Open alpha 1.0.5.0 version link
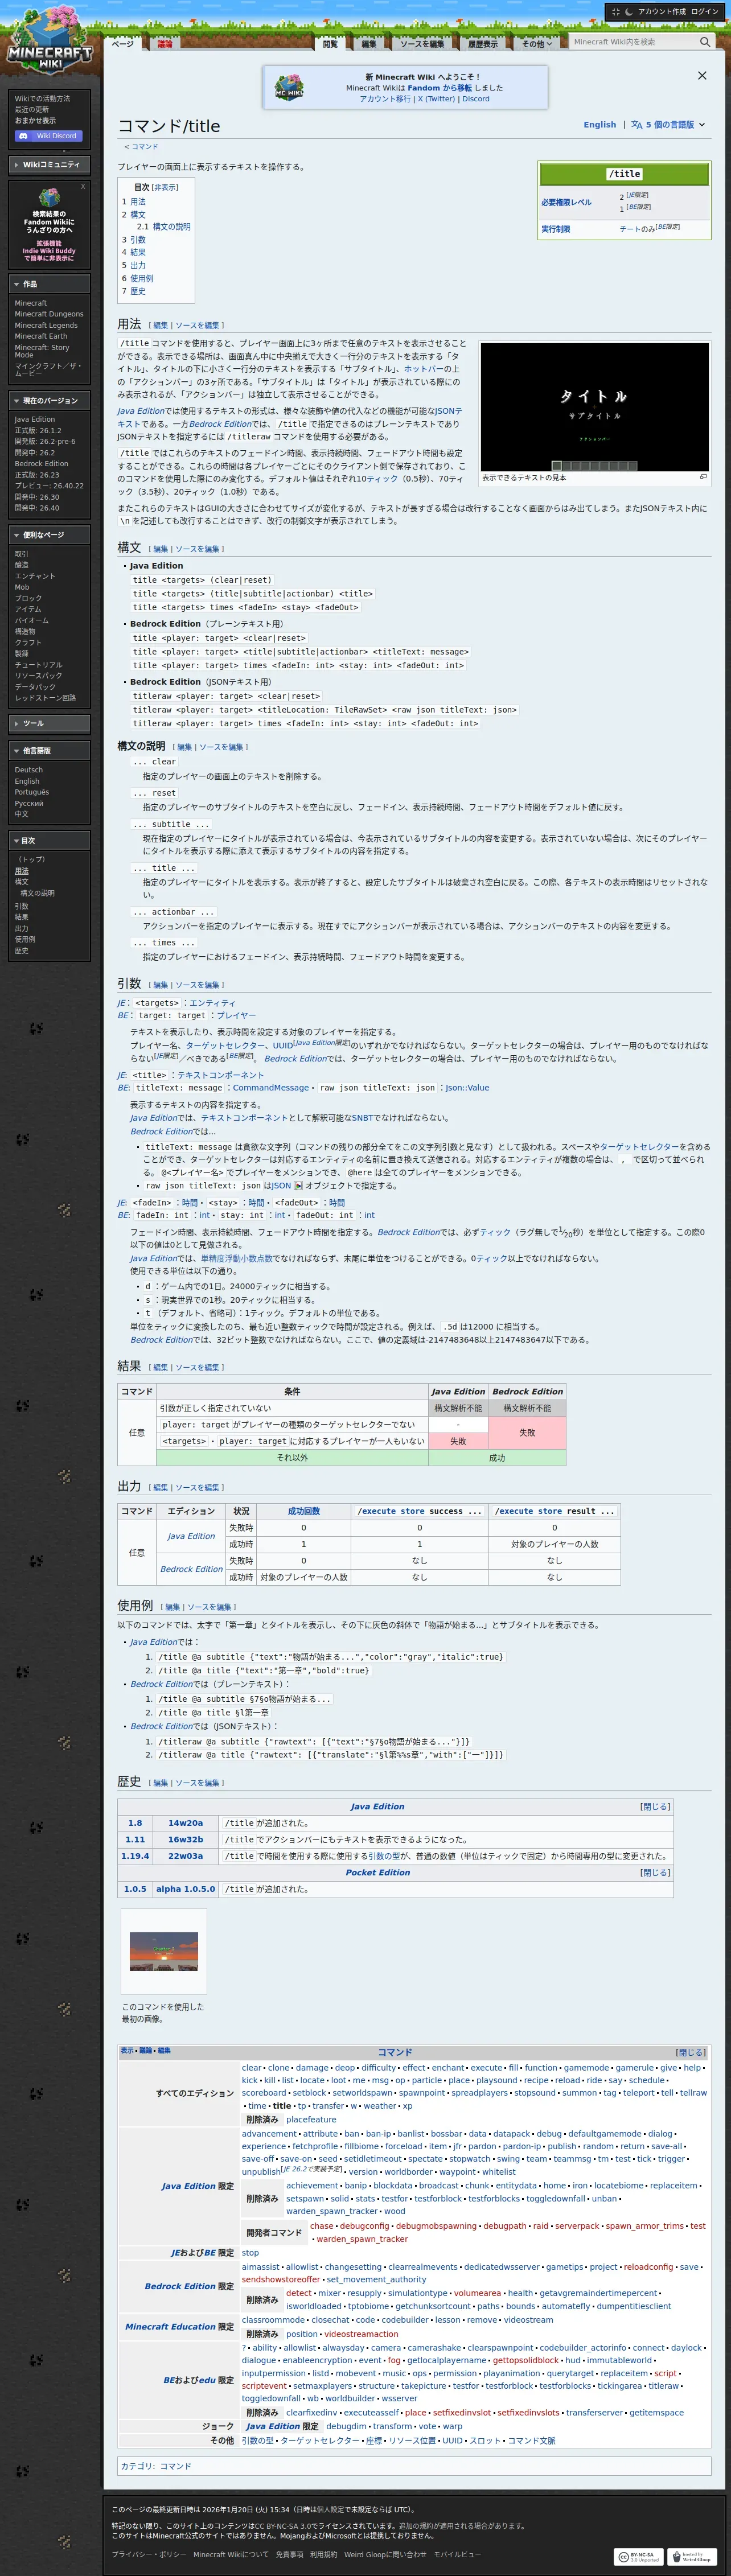 coord(185,1889)
